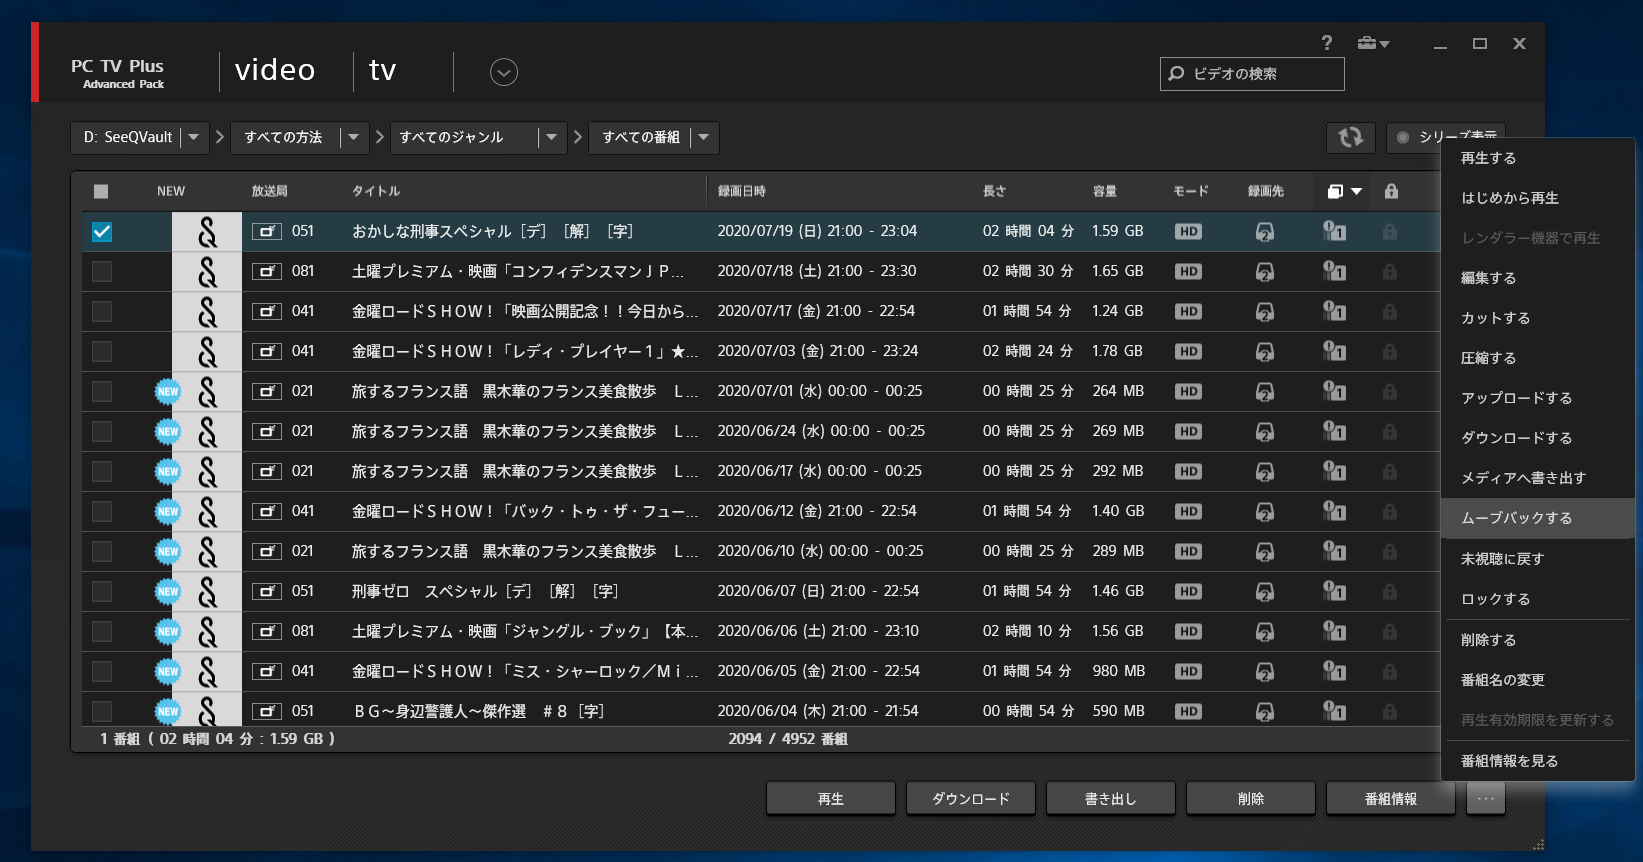Click the refresh list icon
Viewport: 1643px width, 862px height.
click(1350, 137)
